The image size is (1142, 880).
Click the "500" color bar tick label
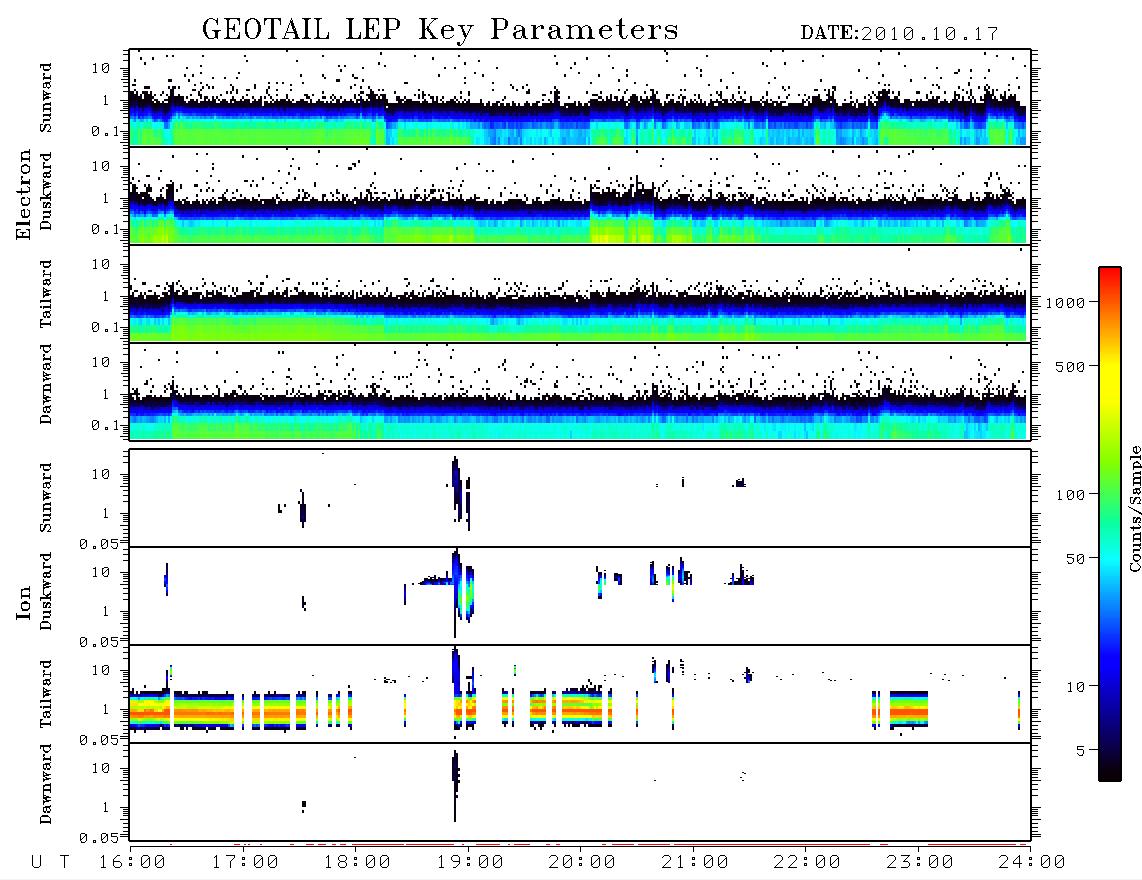click(1071, 366)
